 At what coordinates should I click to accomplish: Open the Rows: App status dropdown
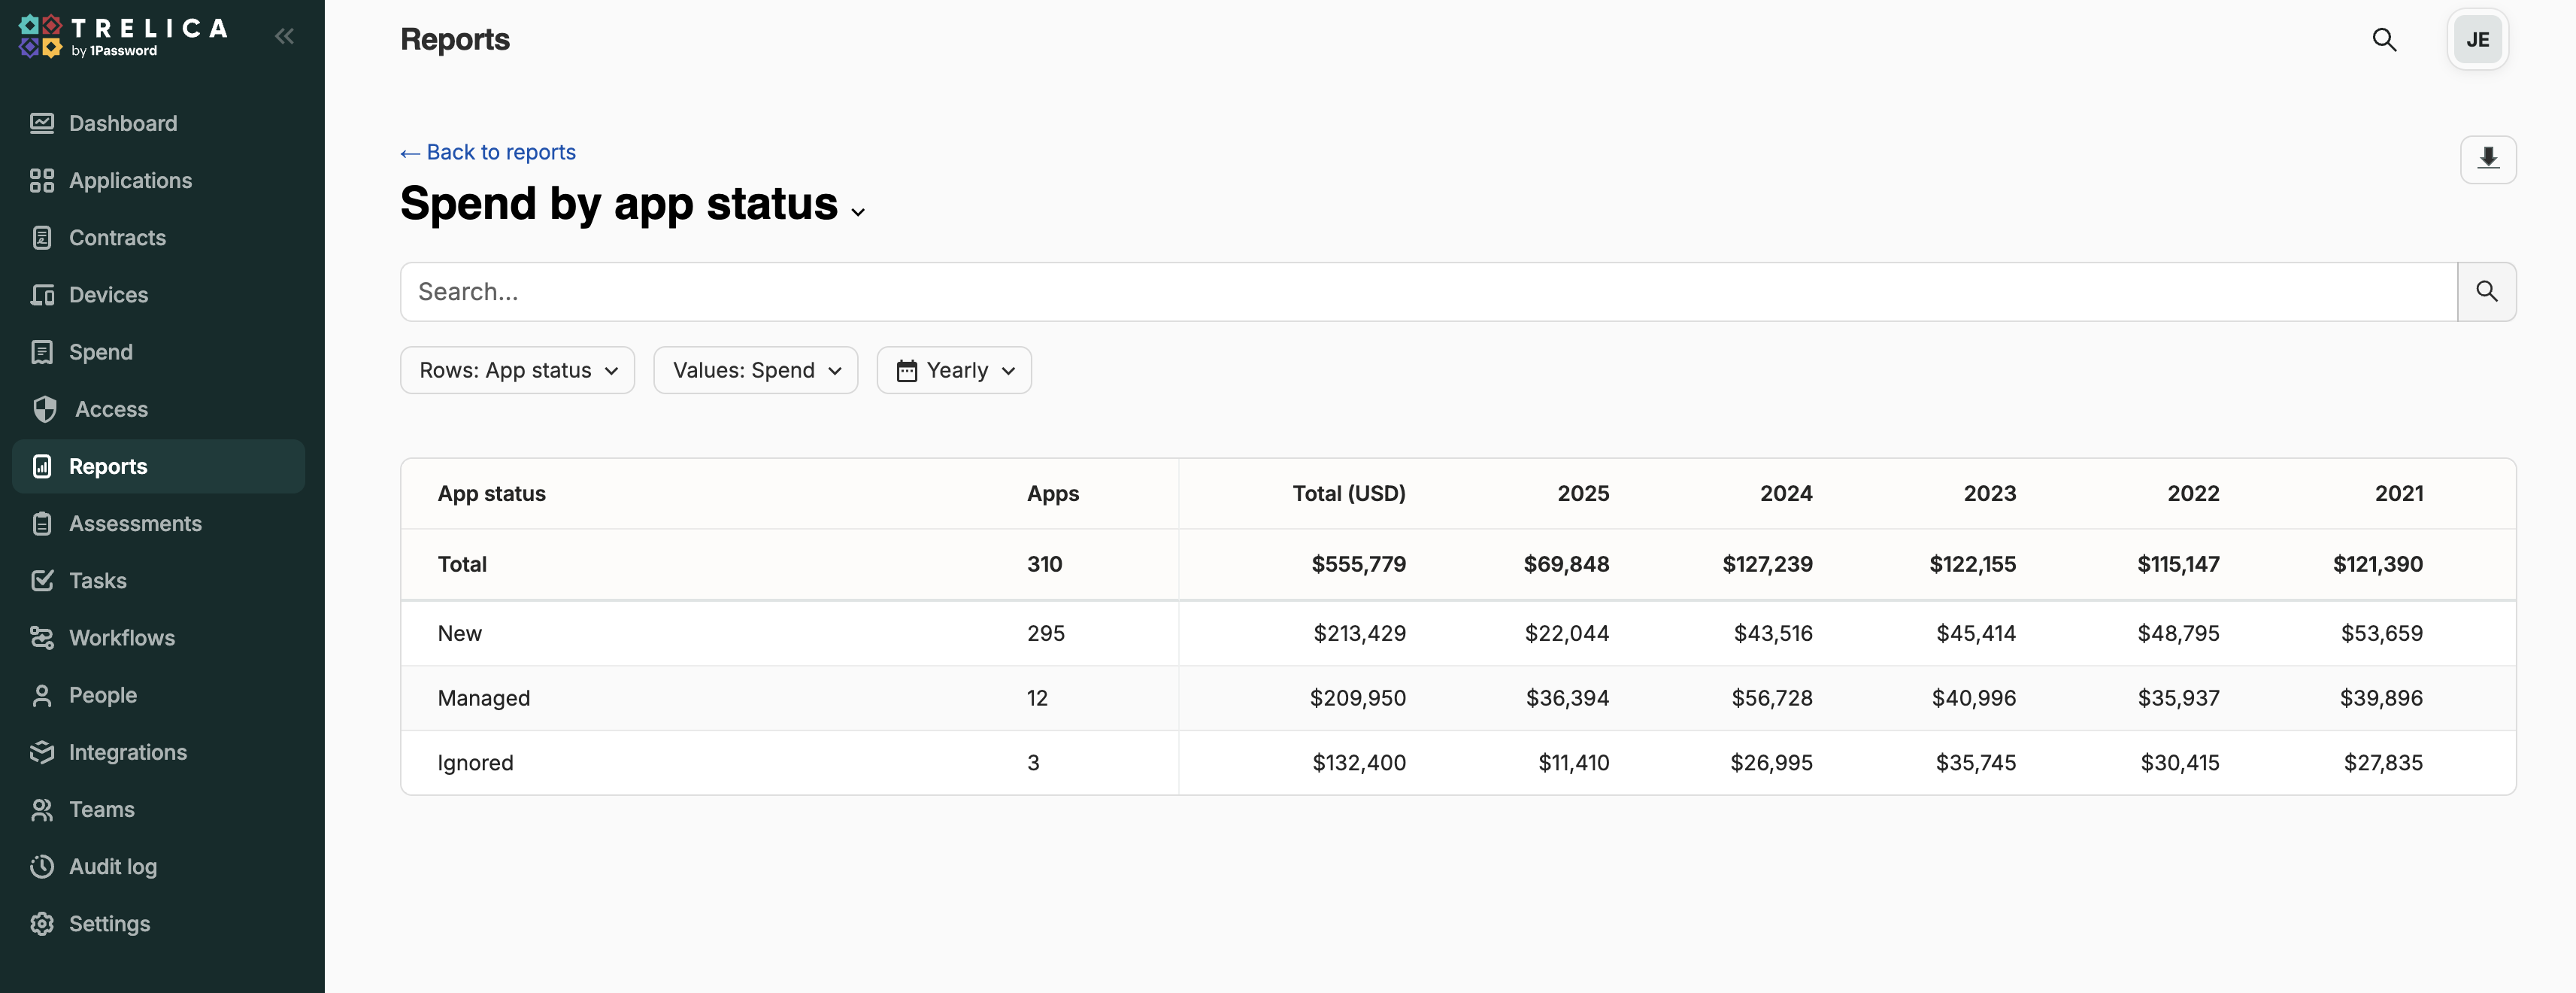517,370
